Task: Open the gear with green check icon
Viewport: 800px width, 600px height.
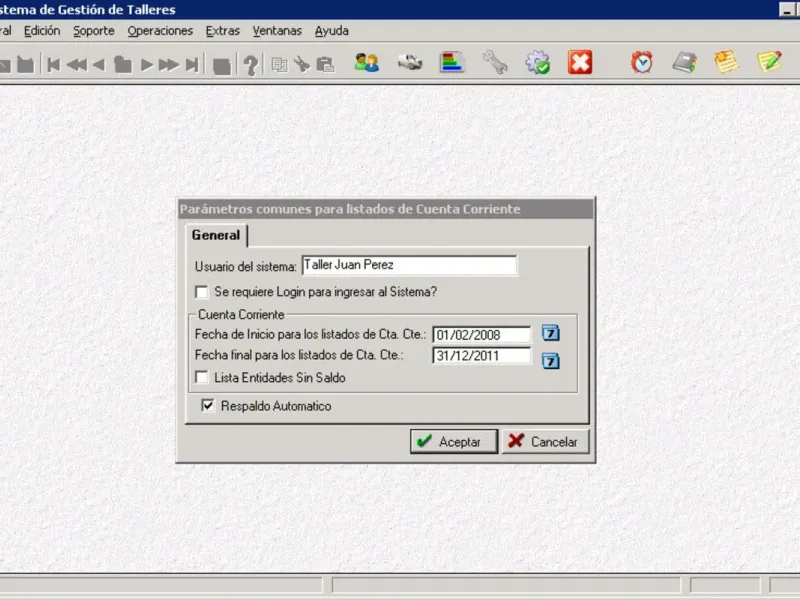Action: (538, 62)
